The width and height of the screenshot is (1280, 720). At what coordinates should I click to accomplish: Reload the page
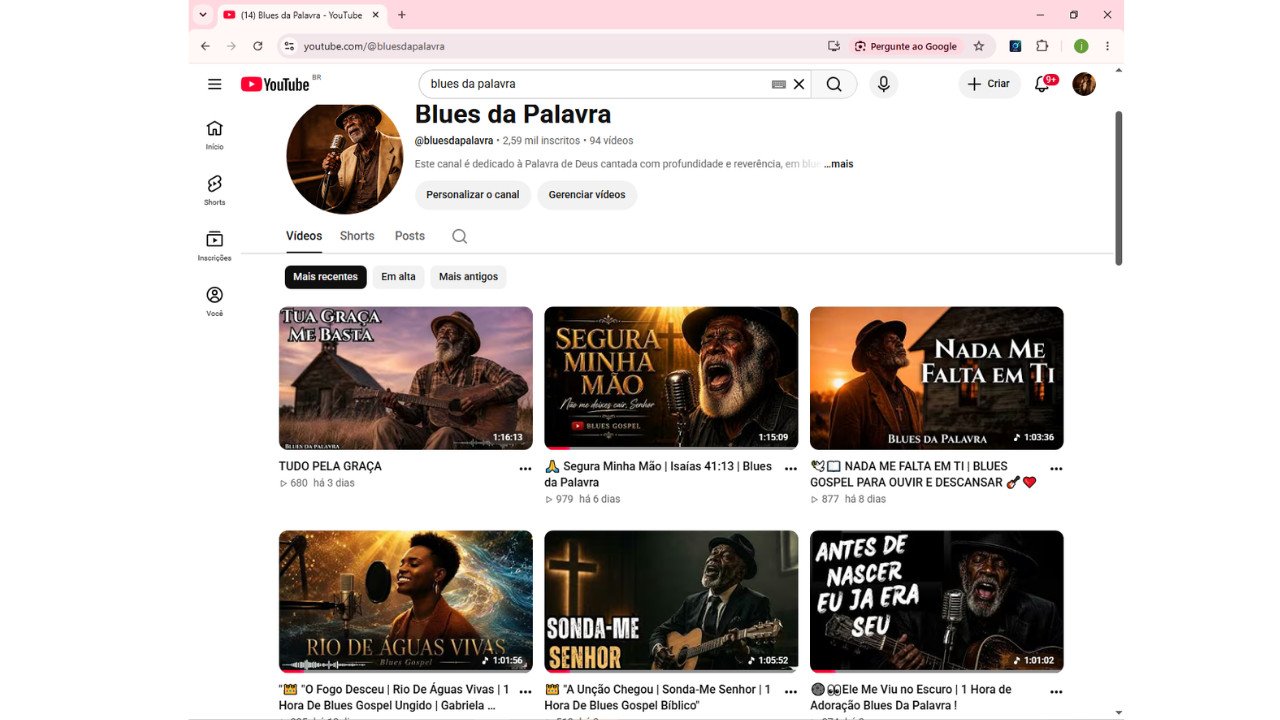point(258,46)
